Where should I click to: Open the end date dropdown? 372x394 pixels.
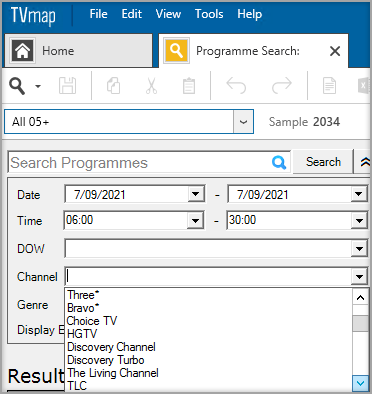point(359,194)
